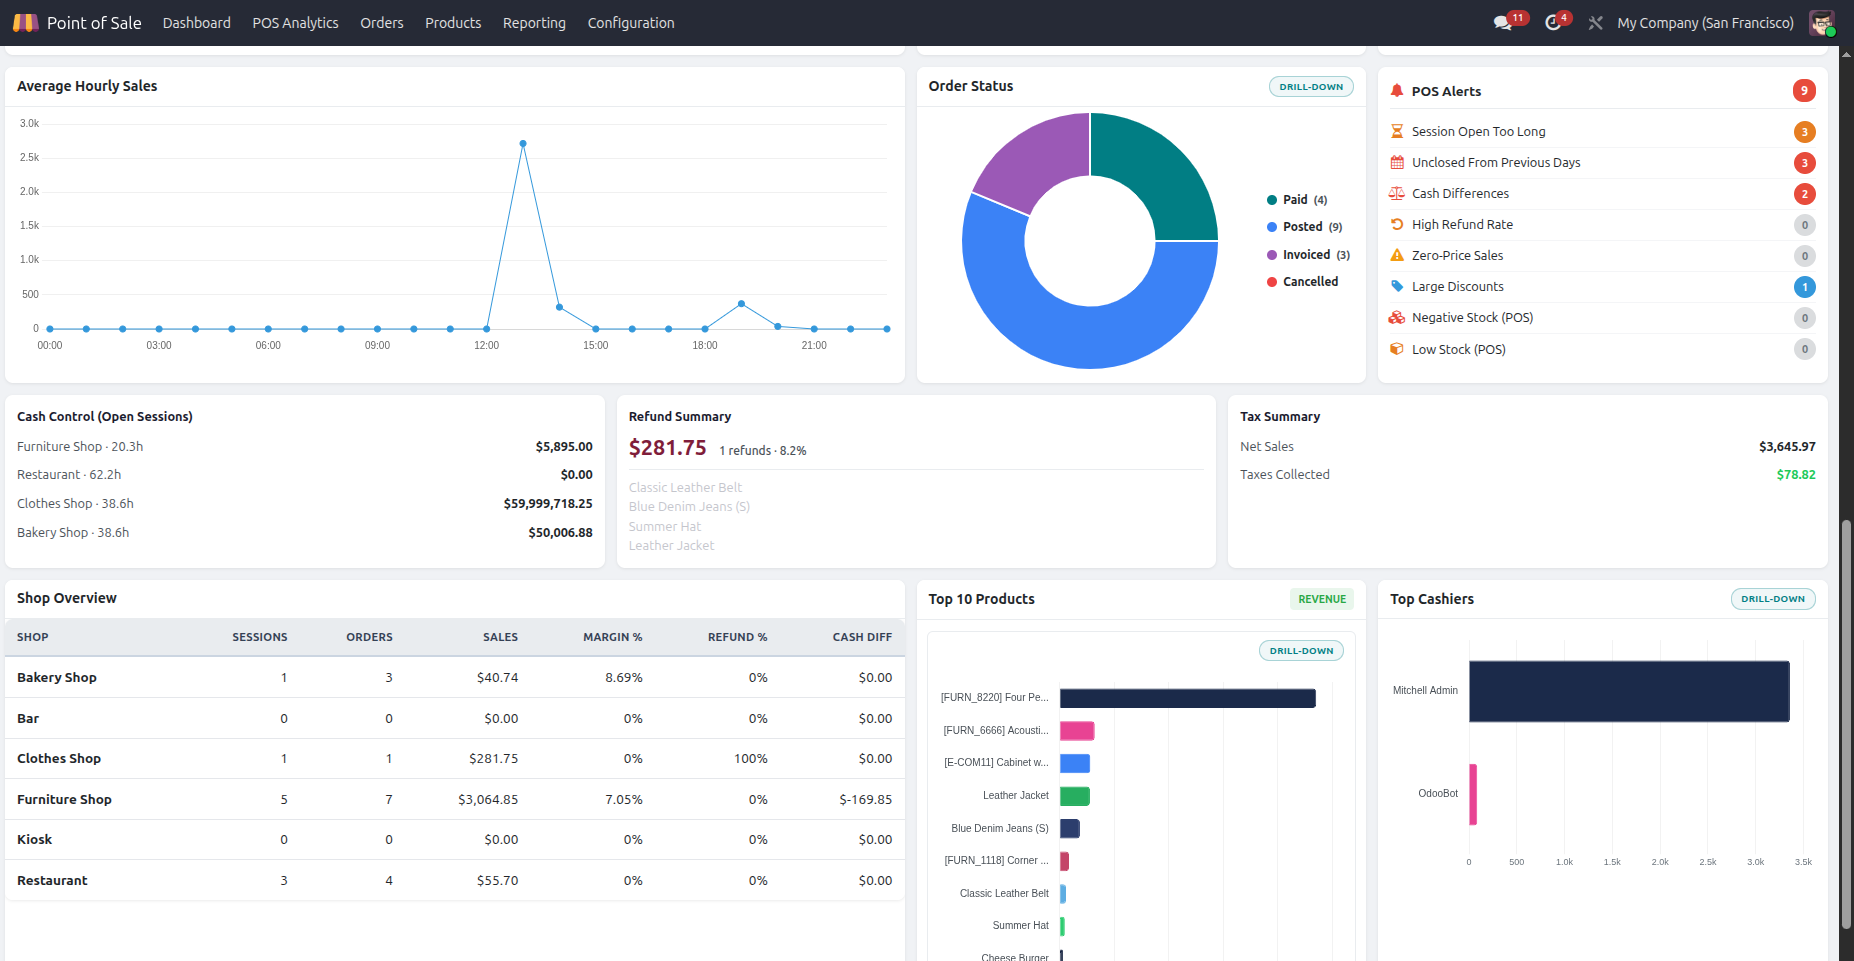Open the user avatar menu
The width and height of the screenshot is (1854, 961).
tap(1821, 22)
